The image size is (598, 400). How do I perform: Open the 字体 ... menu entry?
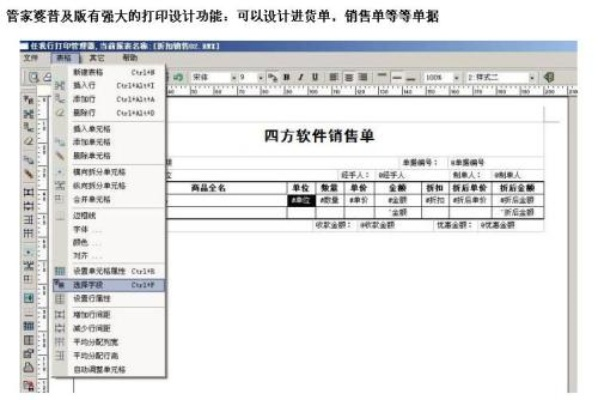[x=109, y=229]
